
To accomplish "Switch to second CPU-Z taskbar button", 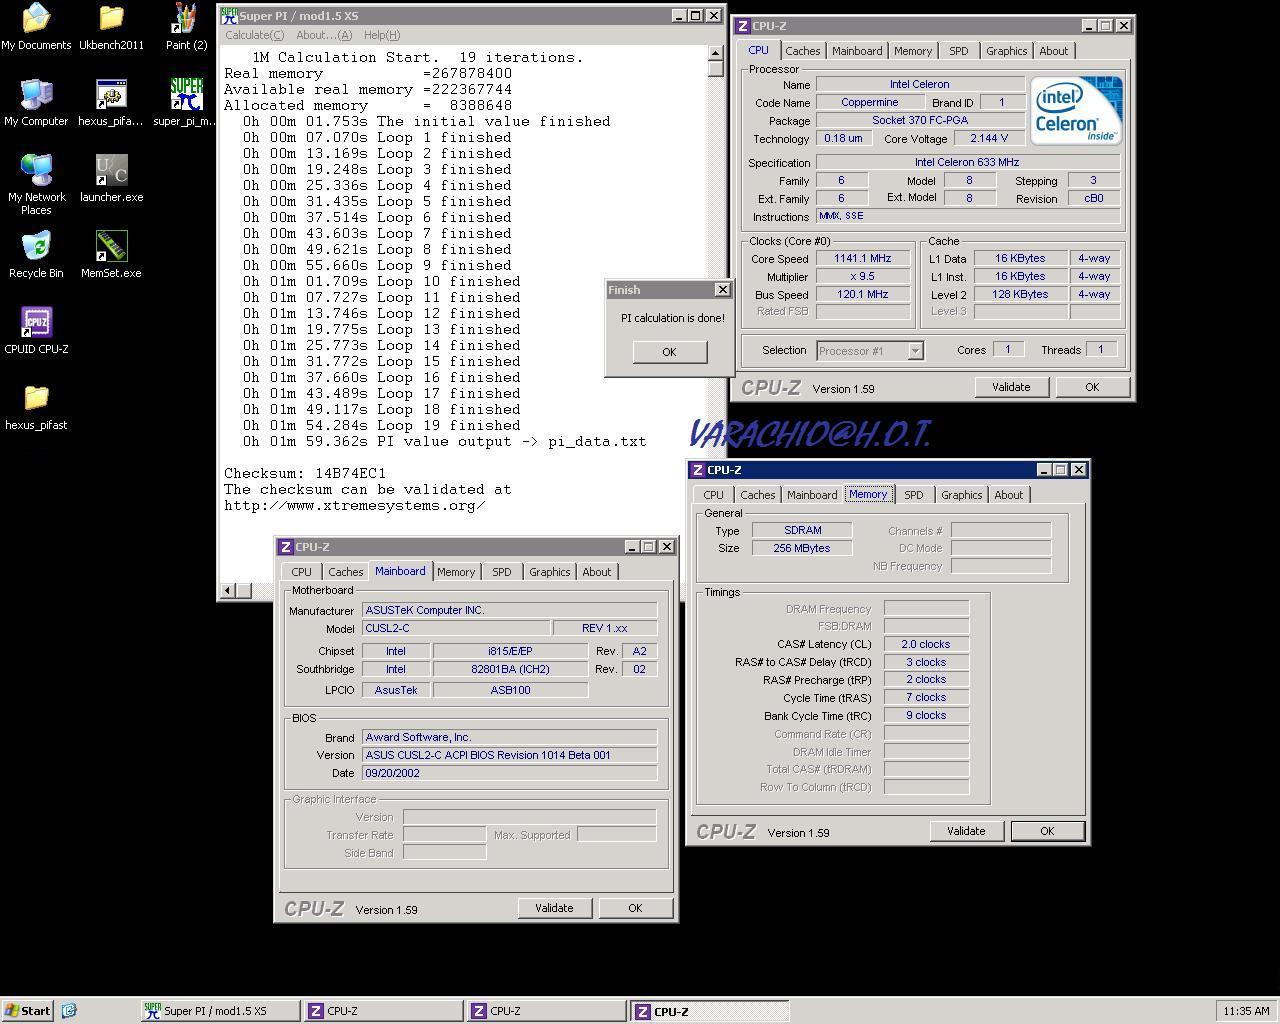I will tap(546, 1011).
